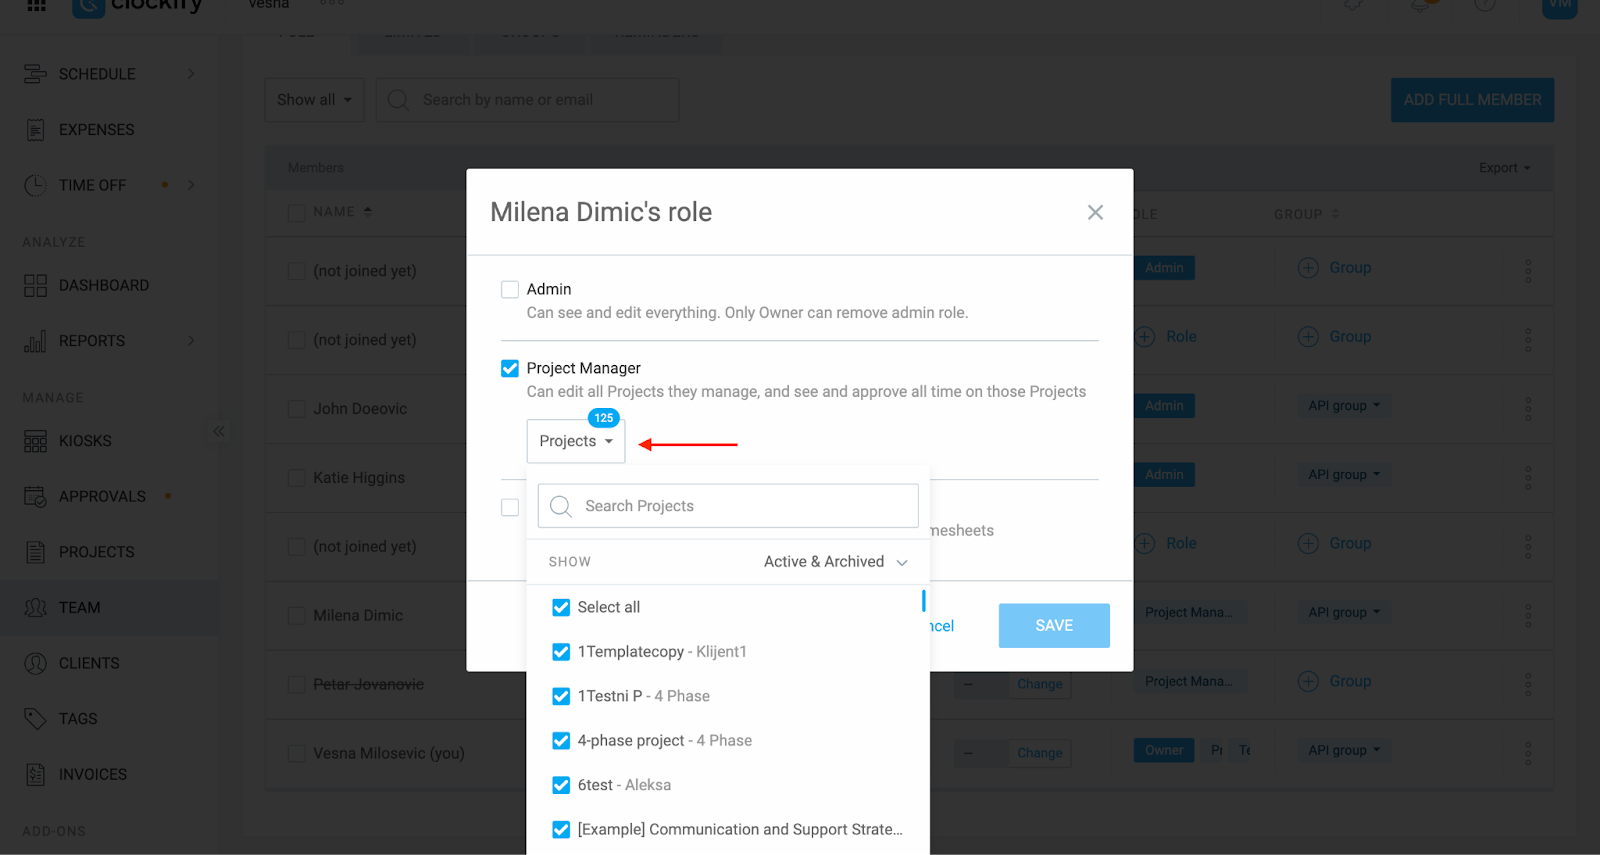Click the magnifier icon in member search
This screenshot has height=855, width=1600.
(398, 100)
